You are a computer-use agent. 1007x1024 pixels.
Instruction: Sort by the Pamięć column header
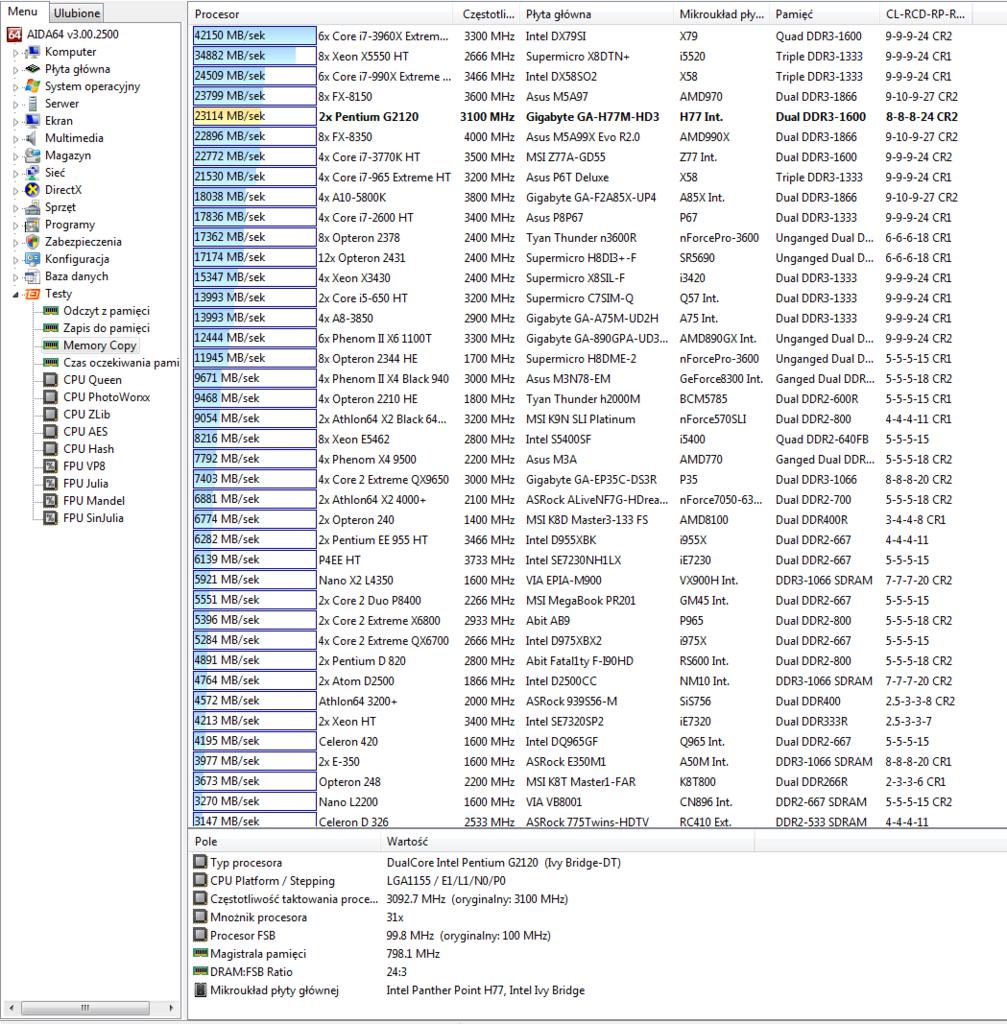pos(823,14)
